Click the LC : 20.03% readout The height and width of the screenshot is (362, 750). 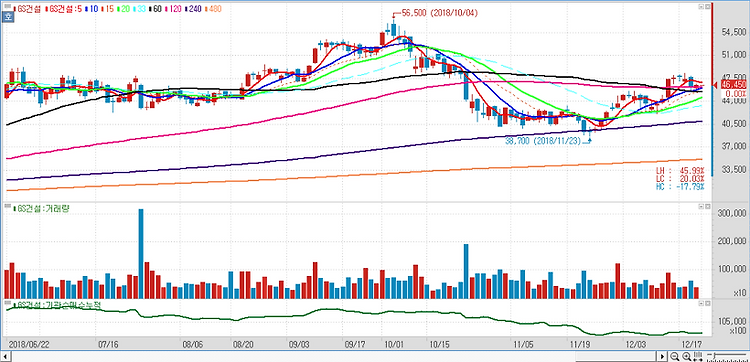[680, 178]
